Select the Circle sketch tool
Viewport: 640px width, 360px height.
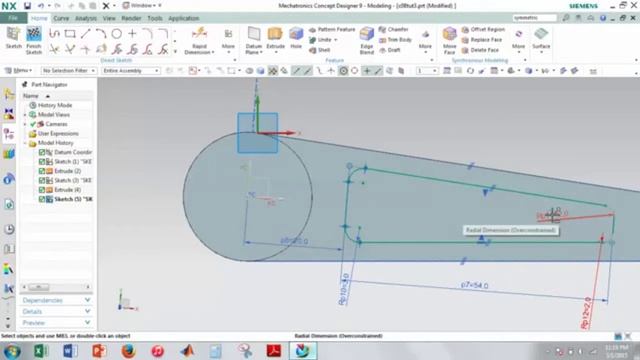click(x=117, y=34)
